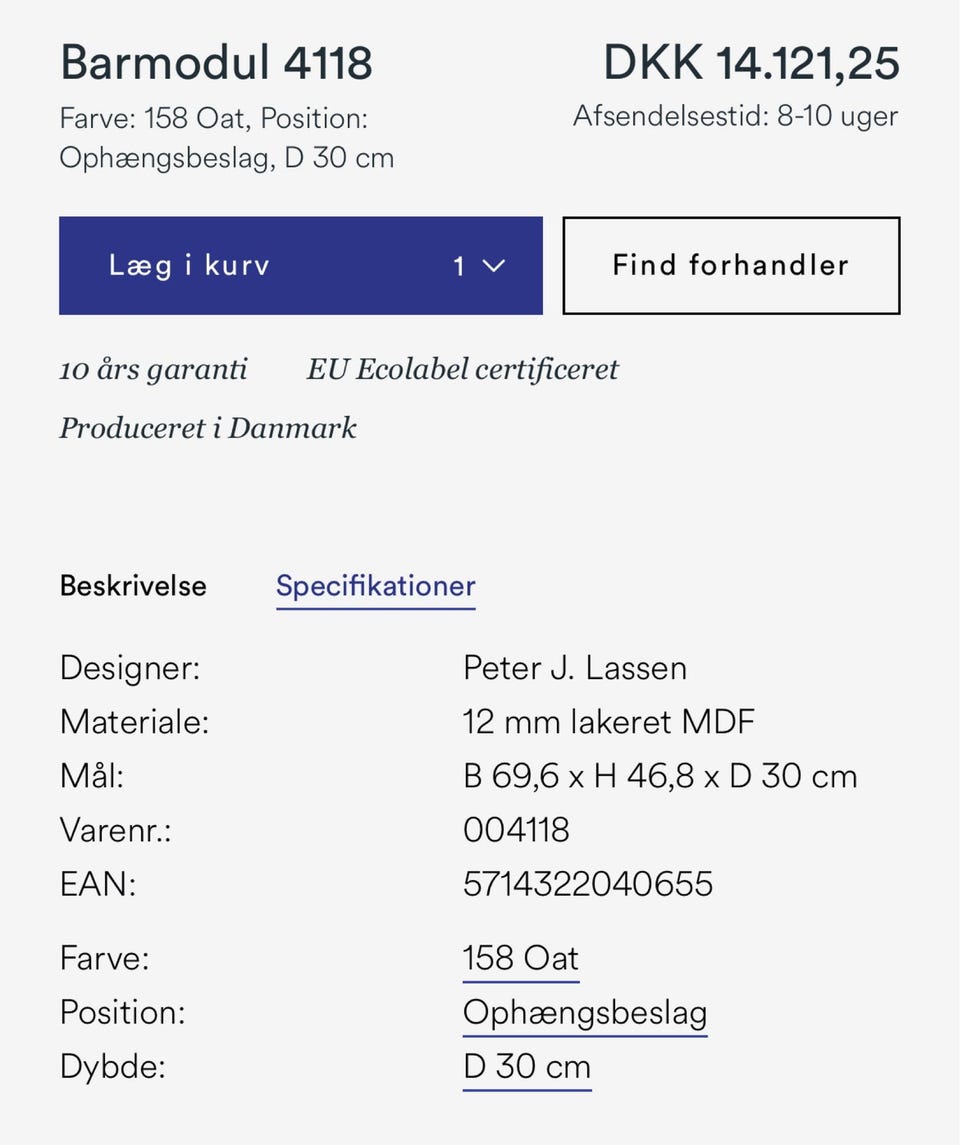The width and height of the screenshot is (960, 1145).
Task: Click the EAN number 5714322040655
Action: point(587,884)
